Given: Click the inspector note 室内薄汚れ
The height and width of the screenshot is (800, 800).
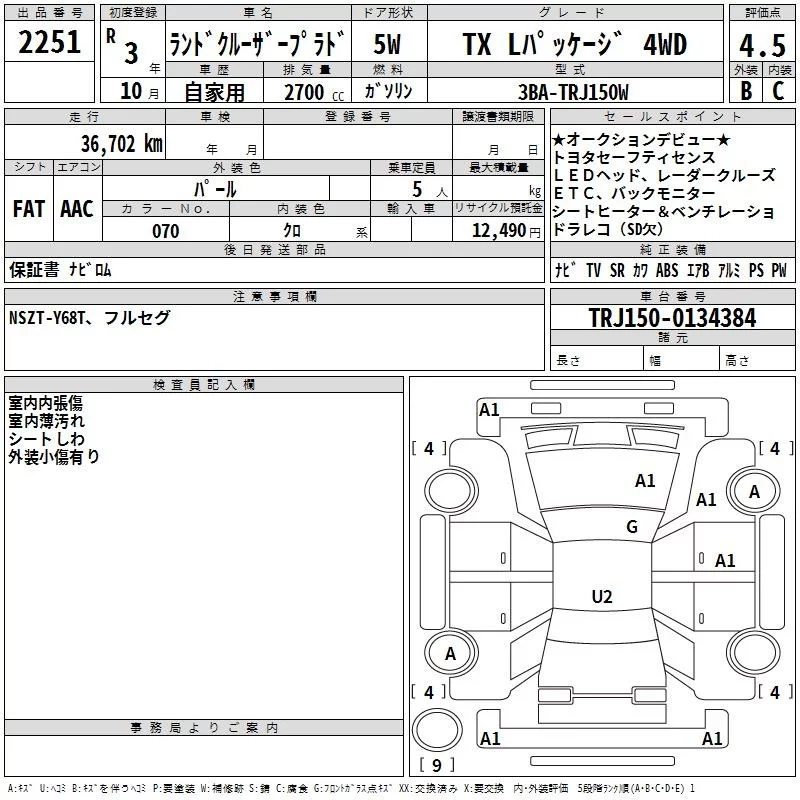Looking at the screenshot, I should click(x=46, y=421).
